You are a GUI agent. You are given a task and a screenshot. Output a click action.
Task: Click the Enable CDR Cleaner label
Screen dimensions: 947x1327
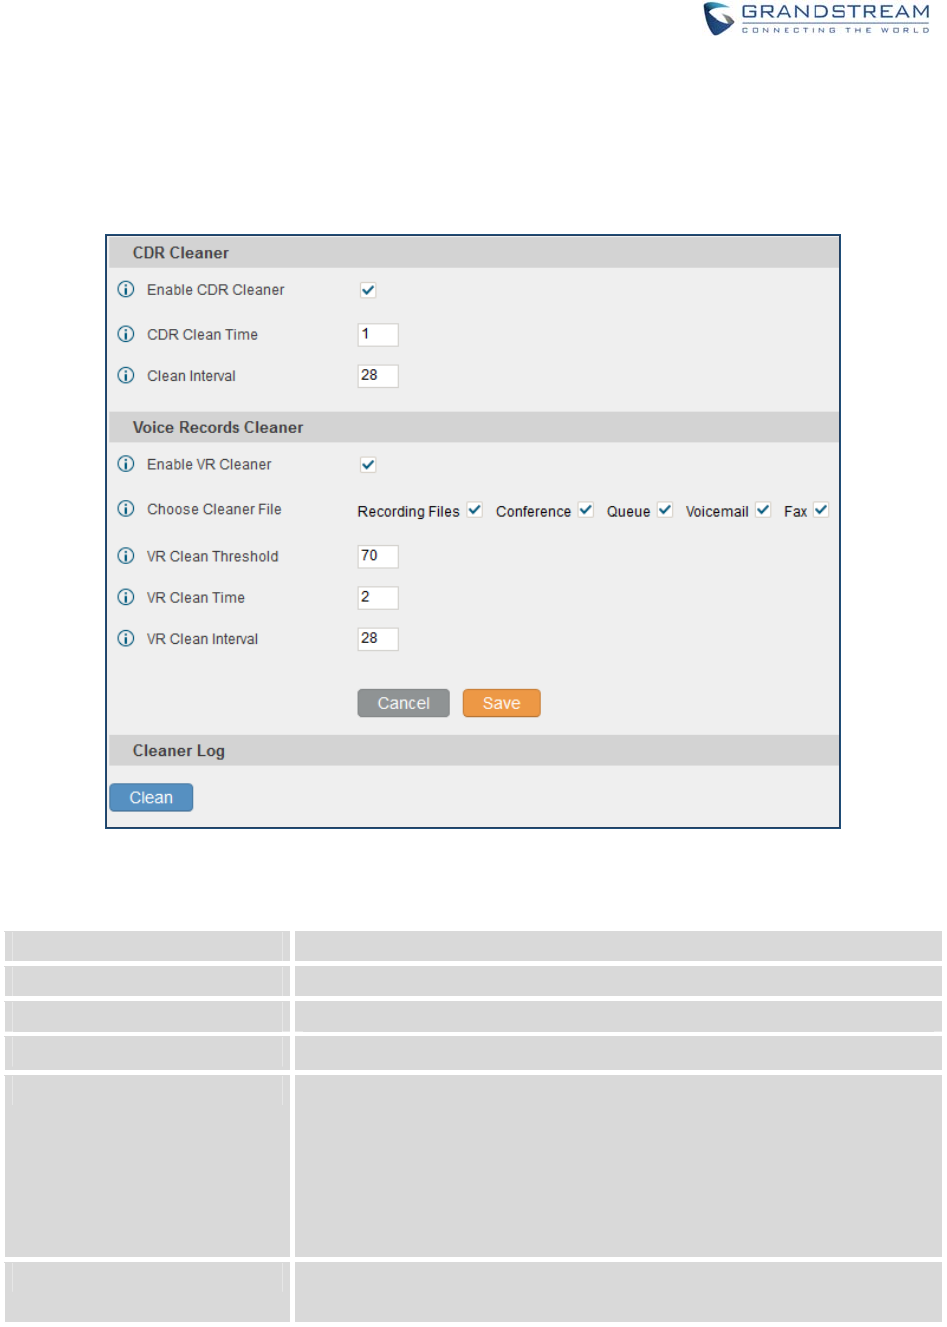[x=216, y=290]
